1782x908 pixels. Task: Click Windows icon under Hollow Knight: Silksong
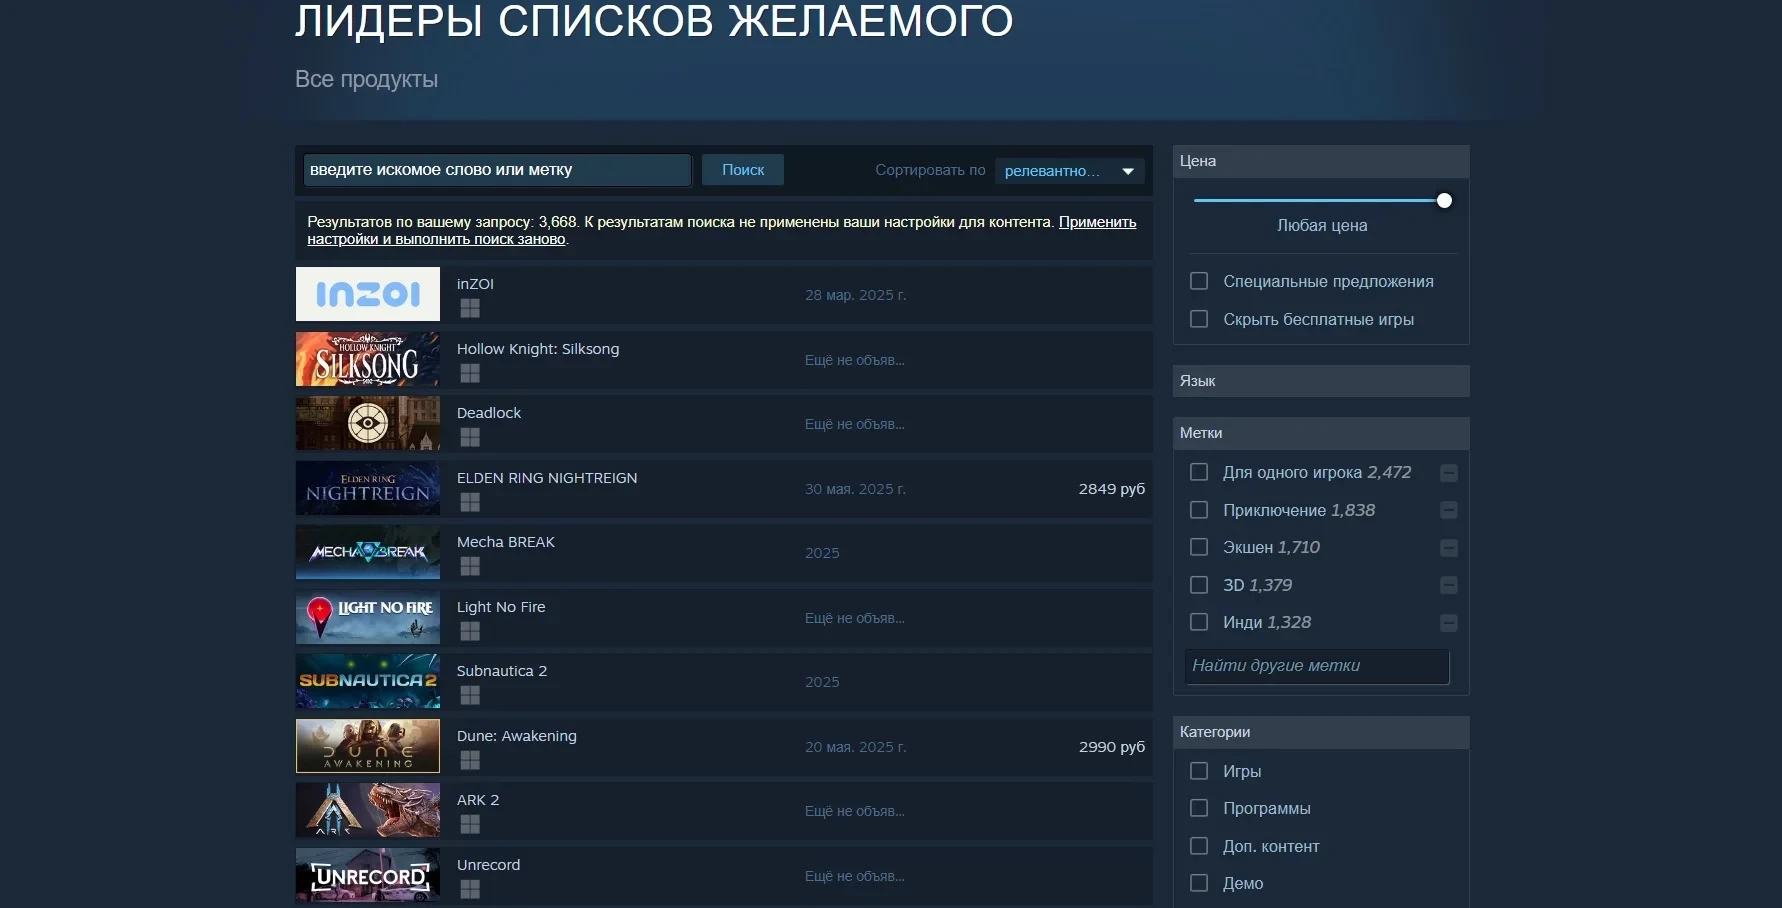point(470,373)
